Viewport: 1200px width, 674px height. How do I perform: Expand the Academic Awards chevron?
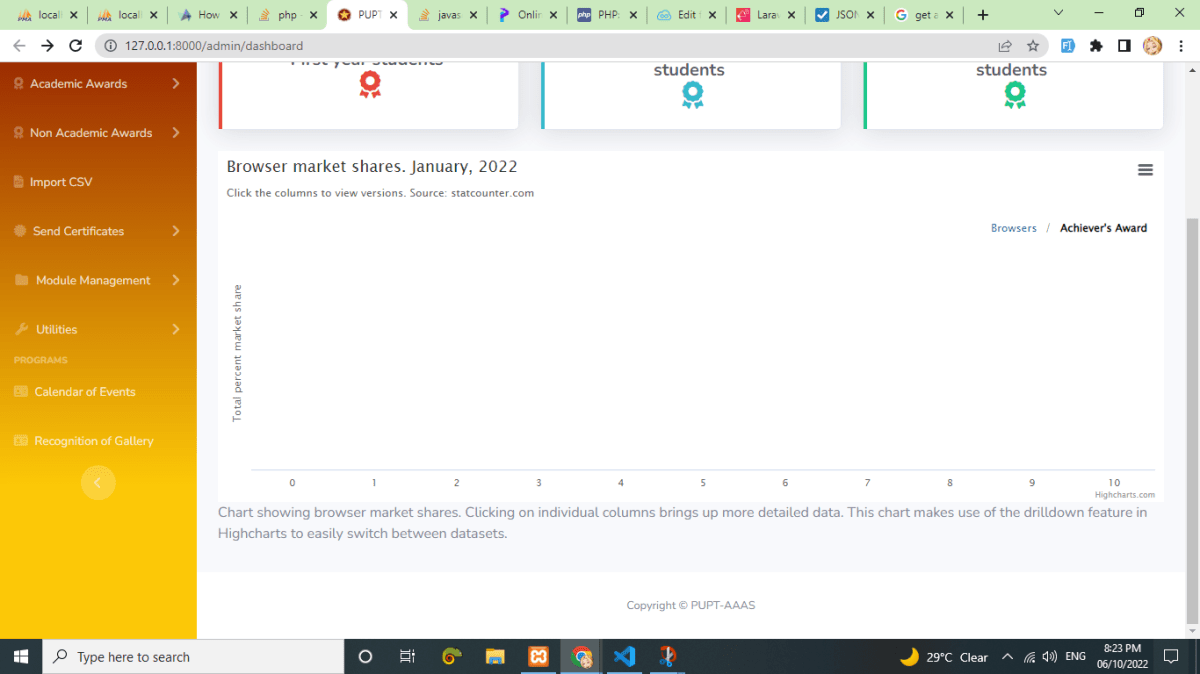click(176, 84)
